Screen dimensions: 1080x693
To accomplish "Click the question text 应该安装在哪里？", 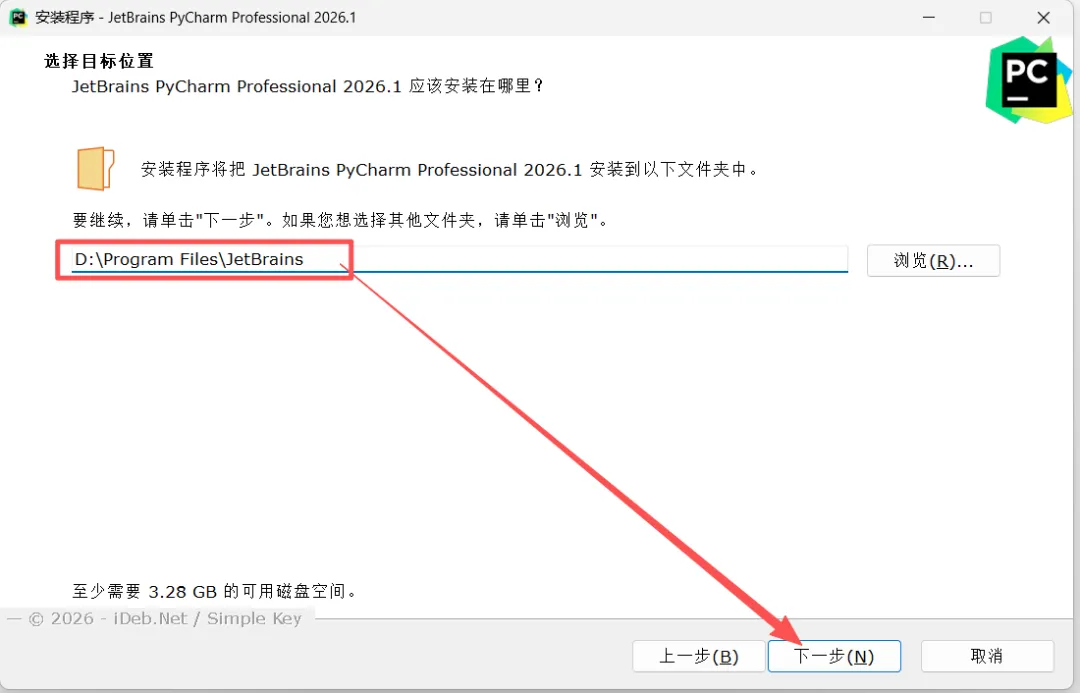I will 477,86.
